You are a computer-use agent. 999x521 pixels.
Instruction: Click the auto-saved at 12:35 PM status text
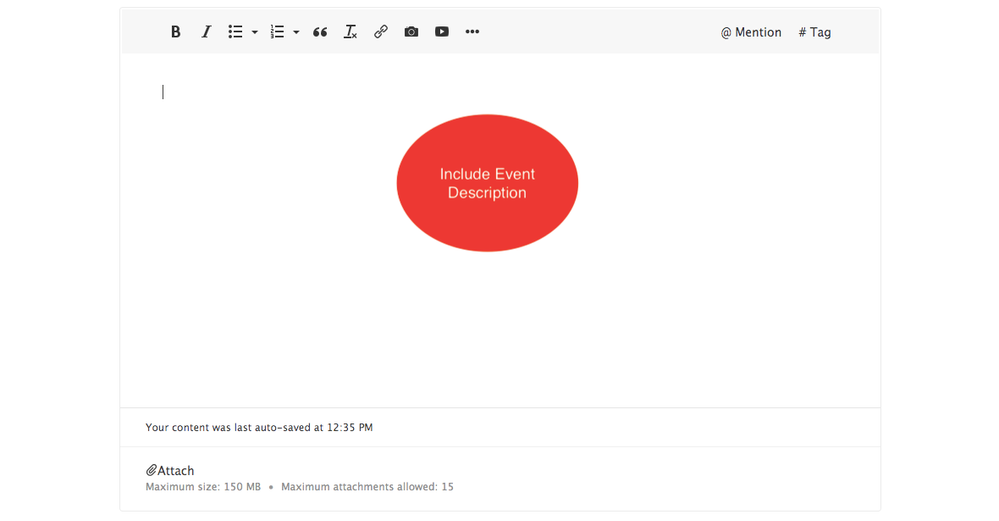[x=259, y=427]
